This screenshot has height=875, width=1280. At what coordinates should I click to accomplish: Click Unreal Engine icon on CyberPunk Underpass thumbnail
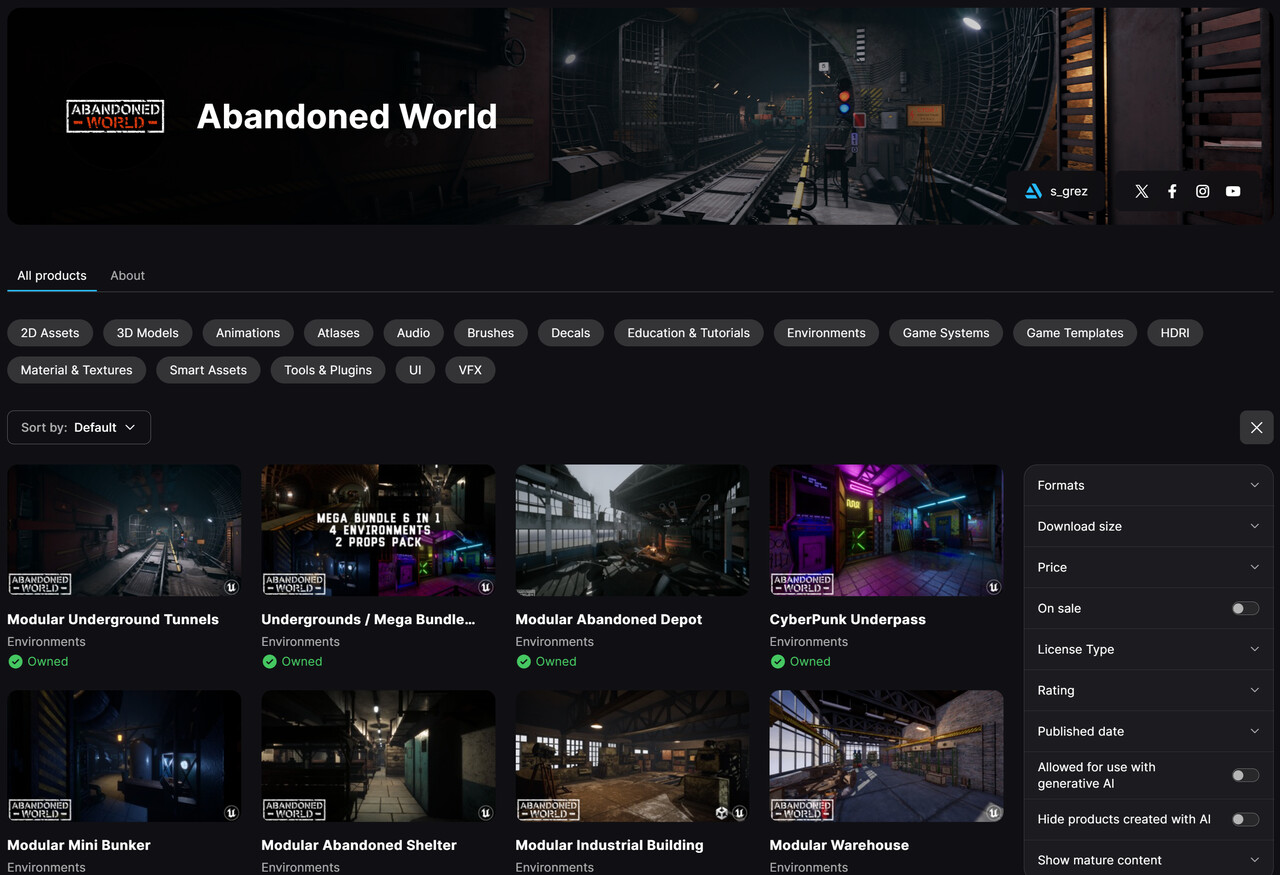[993, 587]
